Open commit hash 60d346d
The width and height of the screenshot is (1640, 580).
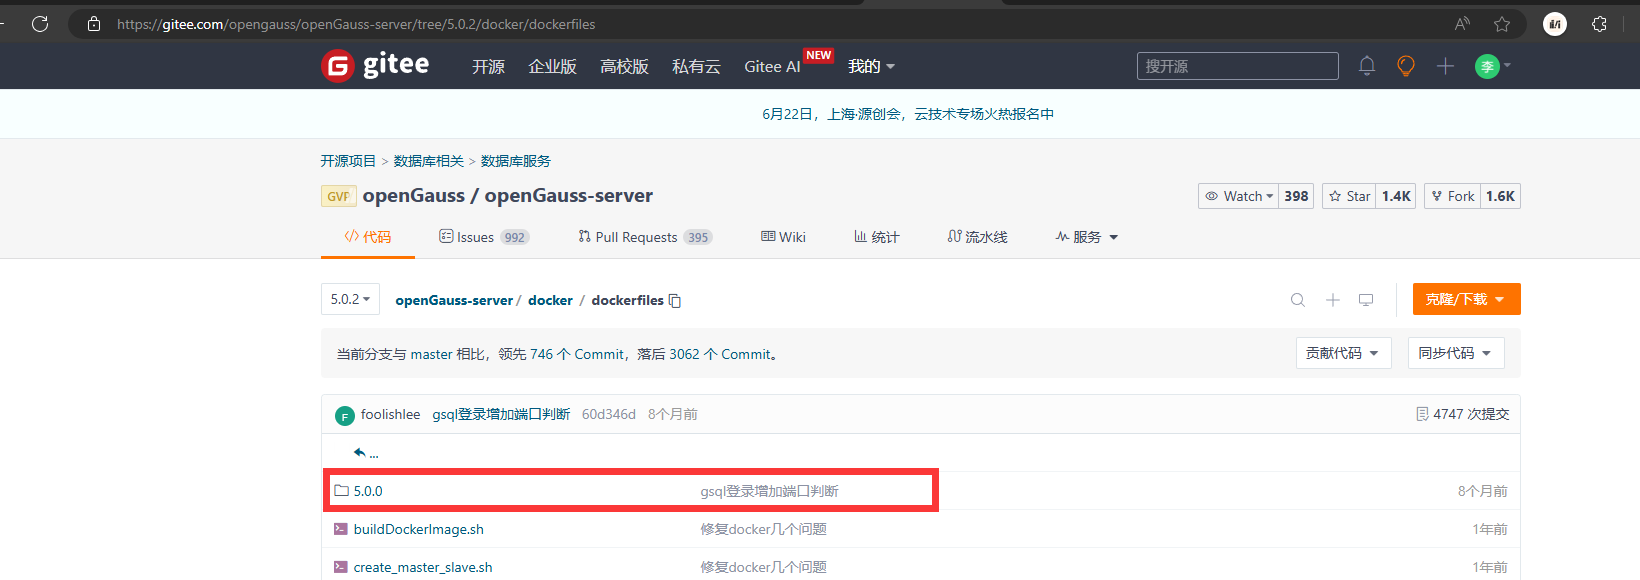click(609, 414)
